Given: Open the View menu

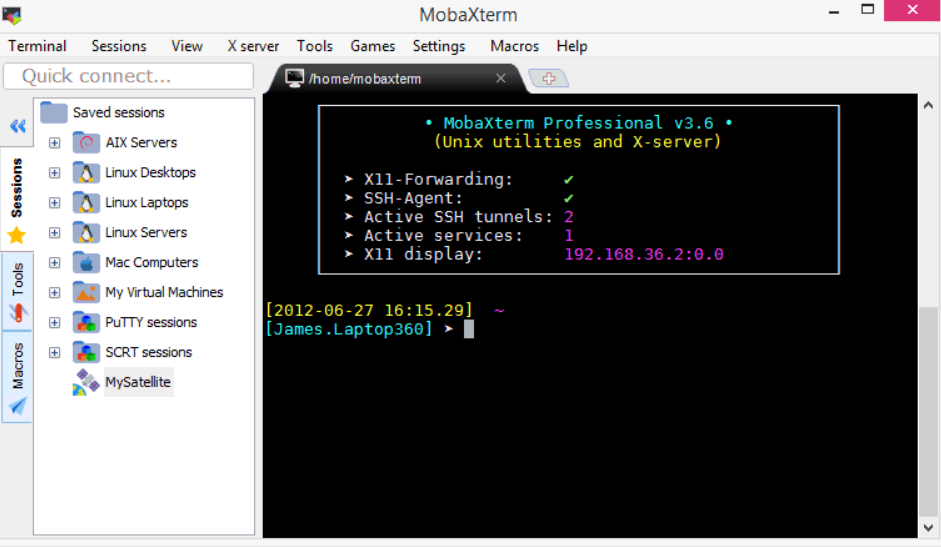Looking at the screenshot, I should coord(187,46).
